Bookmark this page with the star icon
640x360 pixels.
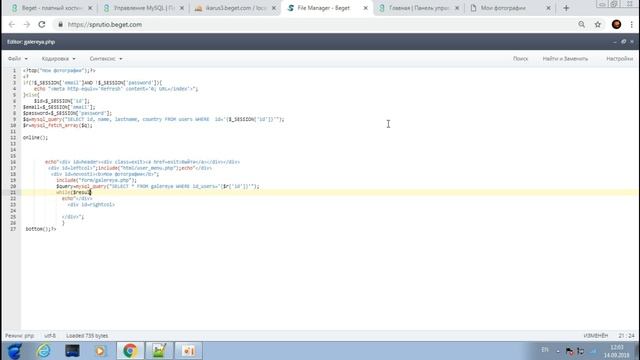point(598,24)
